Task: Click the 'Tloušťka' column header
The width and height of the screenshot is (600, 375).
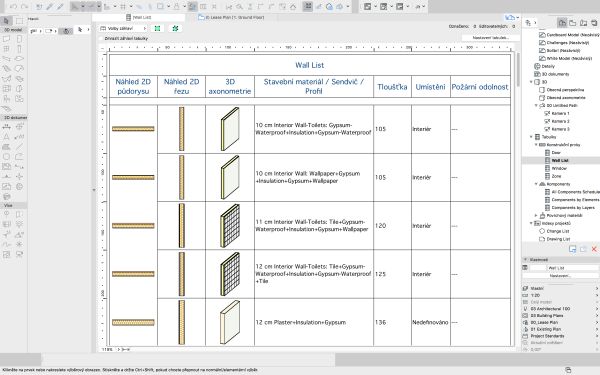Action: coord(392,87)
